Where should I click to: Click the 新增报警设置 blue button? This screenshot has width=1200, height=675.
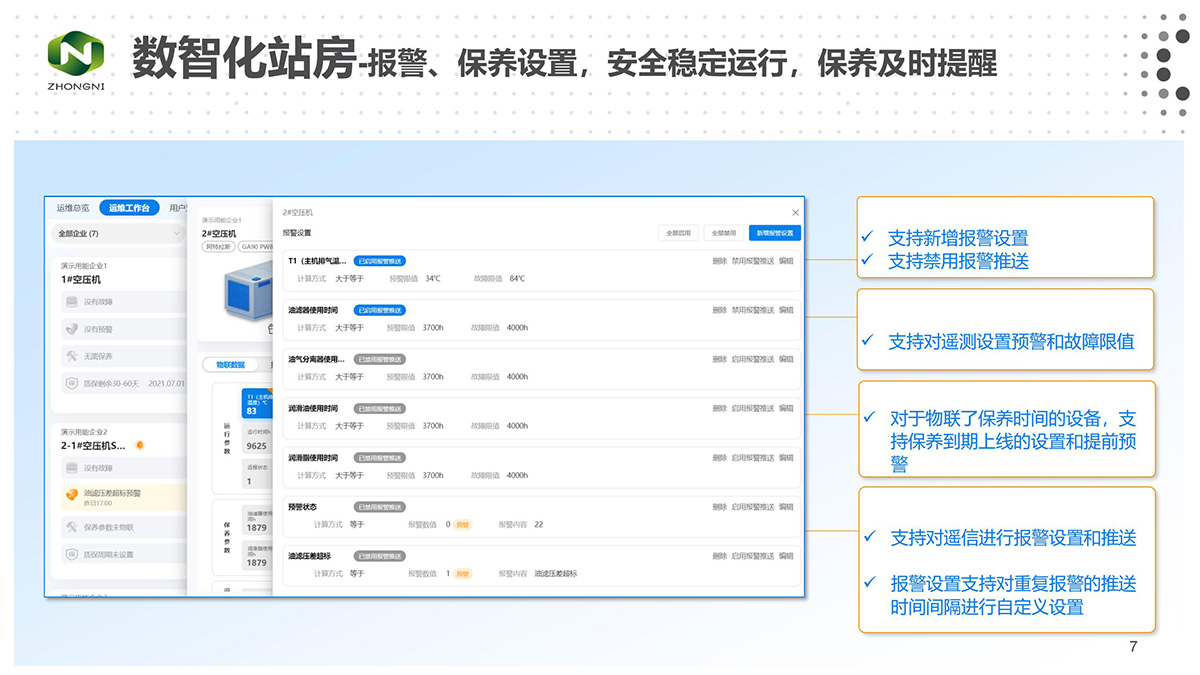tap(775, 233)
